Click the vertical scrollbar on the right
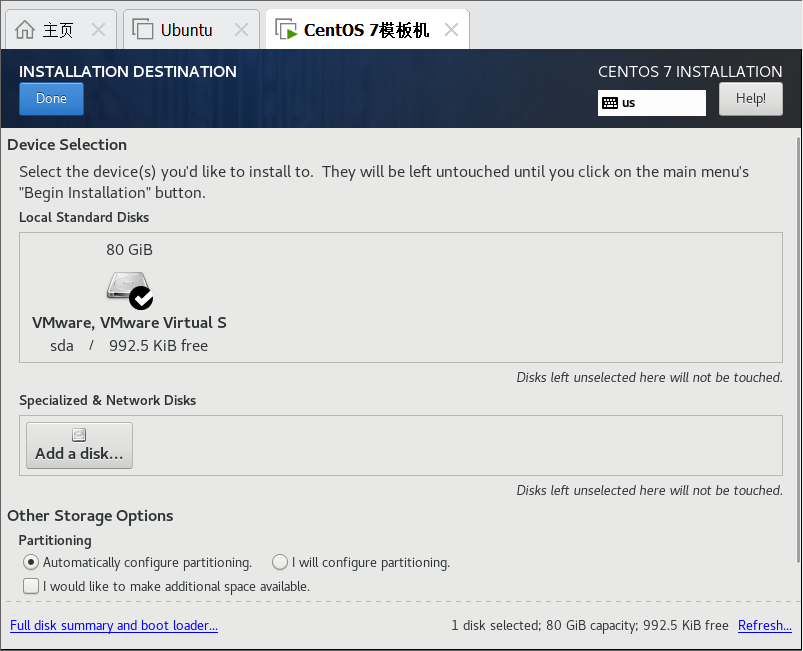 pyautogui.click(x=799, y=348)
